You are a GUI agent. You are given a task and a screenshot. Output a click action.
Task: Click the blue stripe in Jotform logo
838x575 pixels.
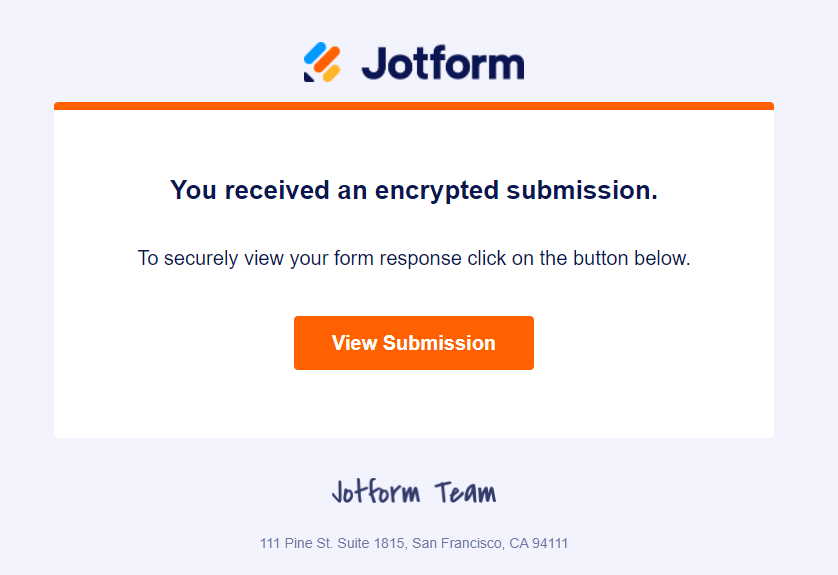click(x=316, y=53)
